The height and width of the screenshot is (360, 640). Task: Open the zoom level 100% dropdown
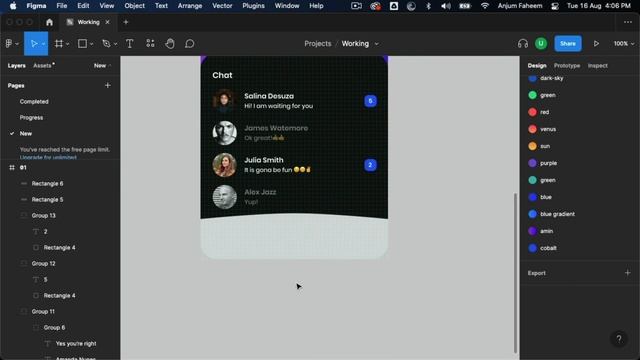tap(624, 44)
